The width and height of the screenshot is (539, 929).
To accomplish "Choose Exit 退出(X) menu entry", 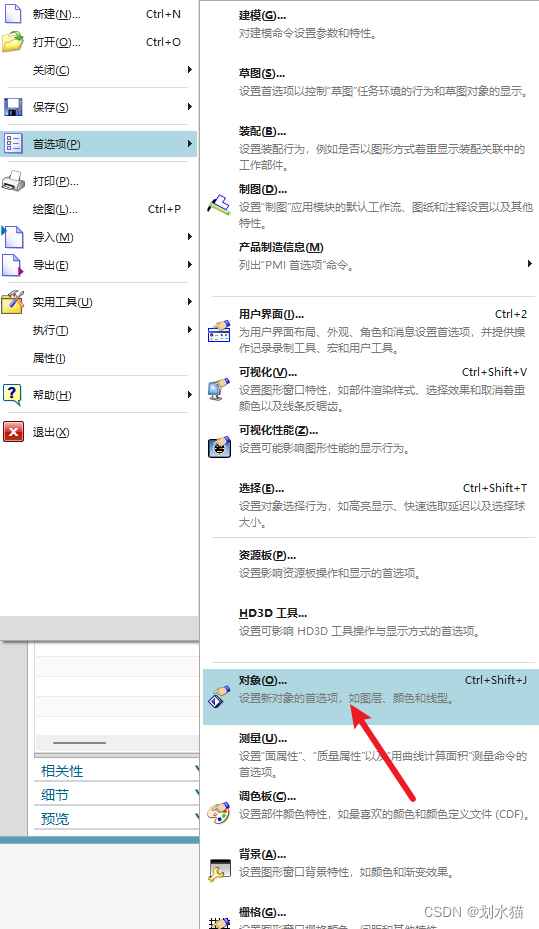I will (x=98, y=432).
